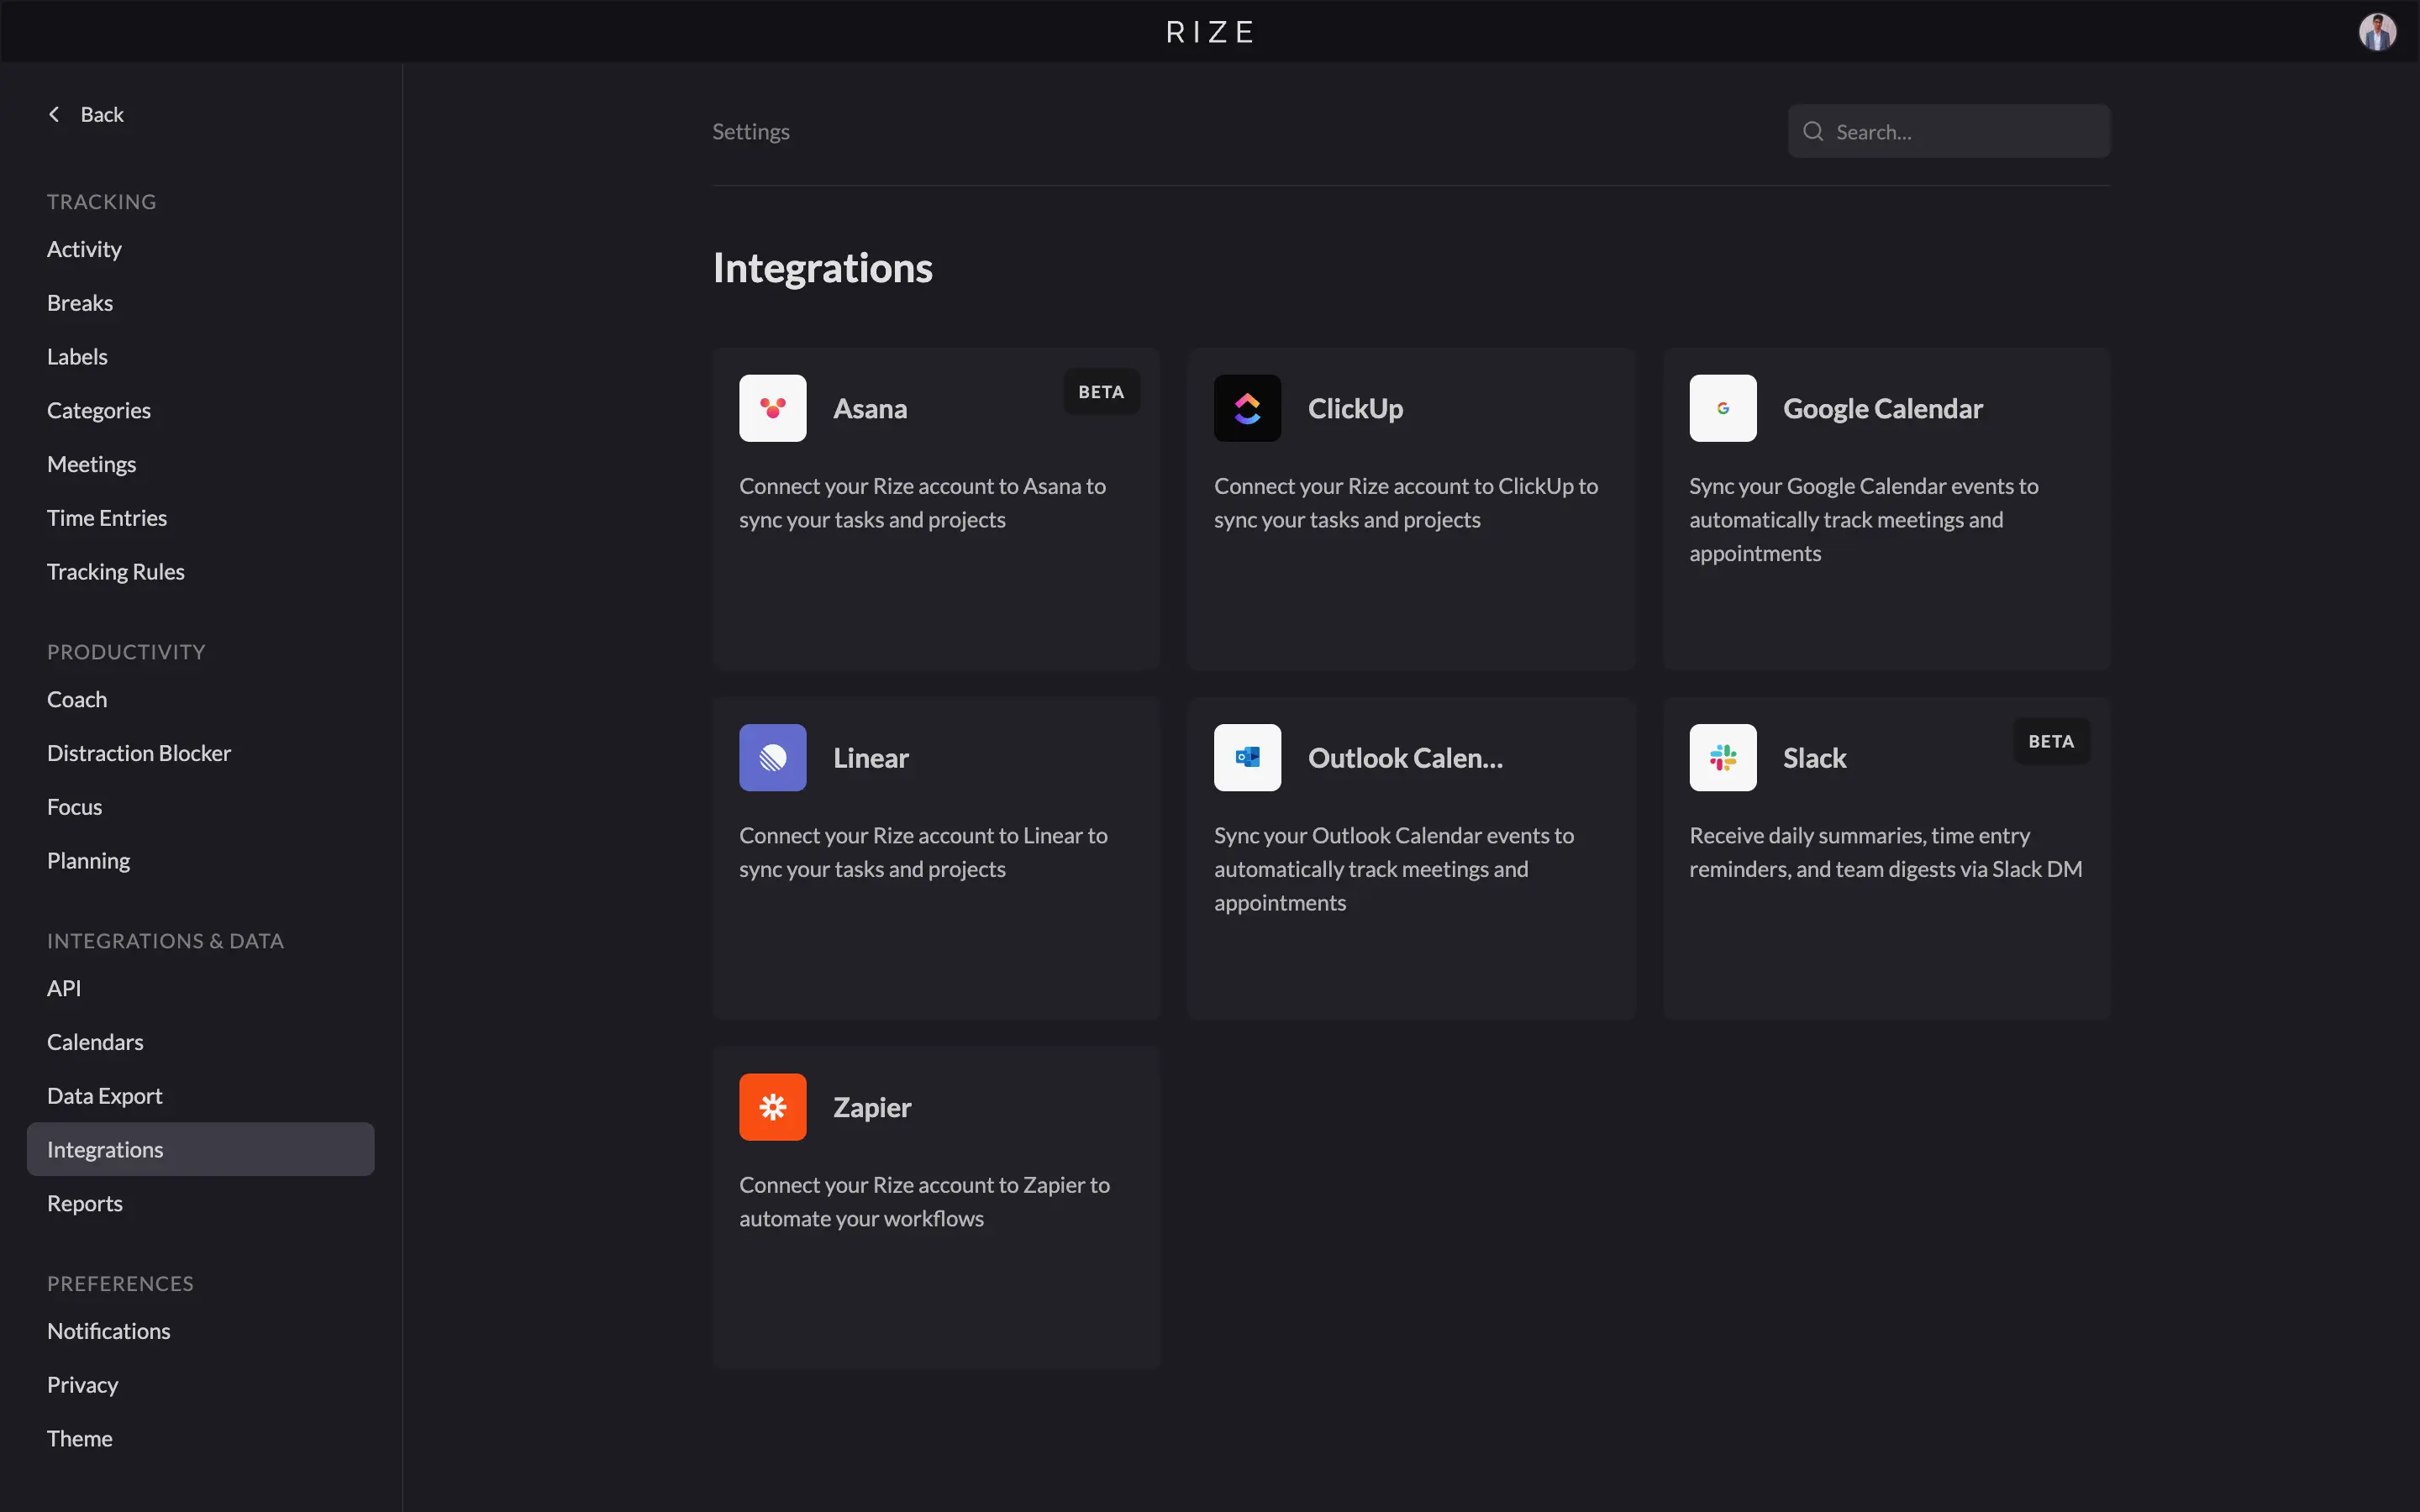
Task: Go Back from settings
Action: pos(86,115)
